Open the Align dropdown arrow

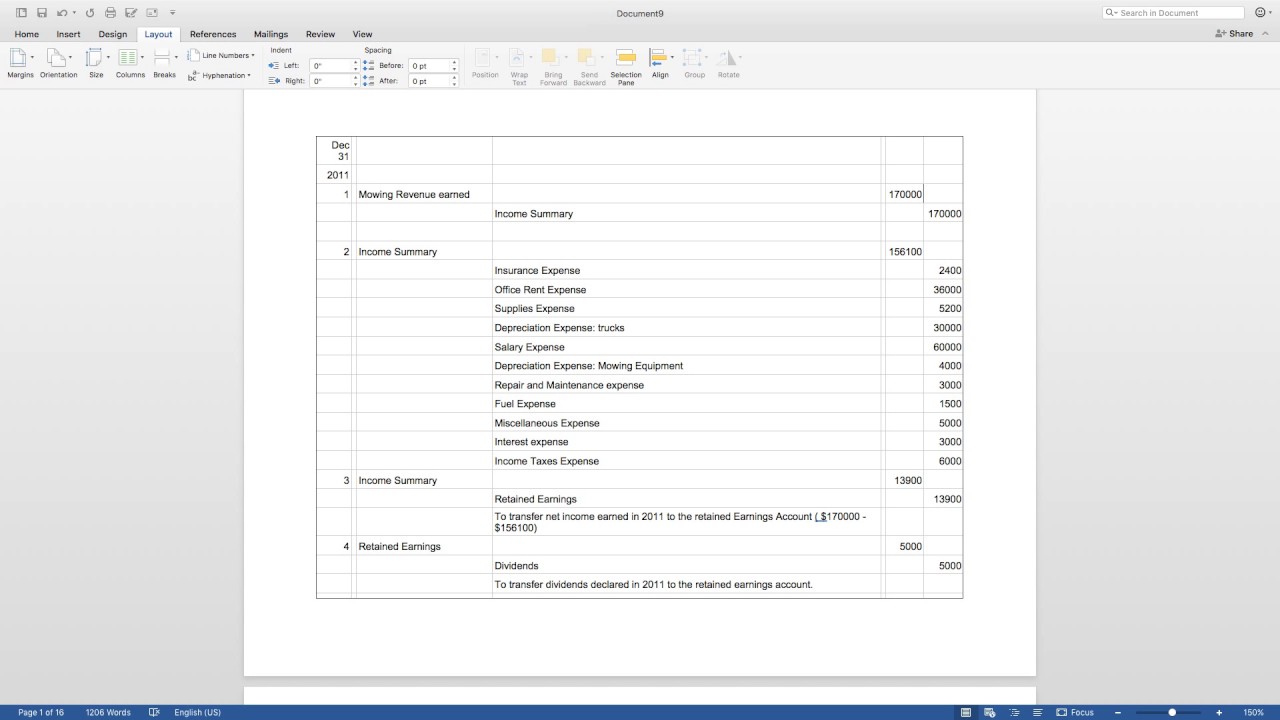(672, 57)
